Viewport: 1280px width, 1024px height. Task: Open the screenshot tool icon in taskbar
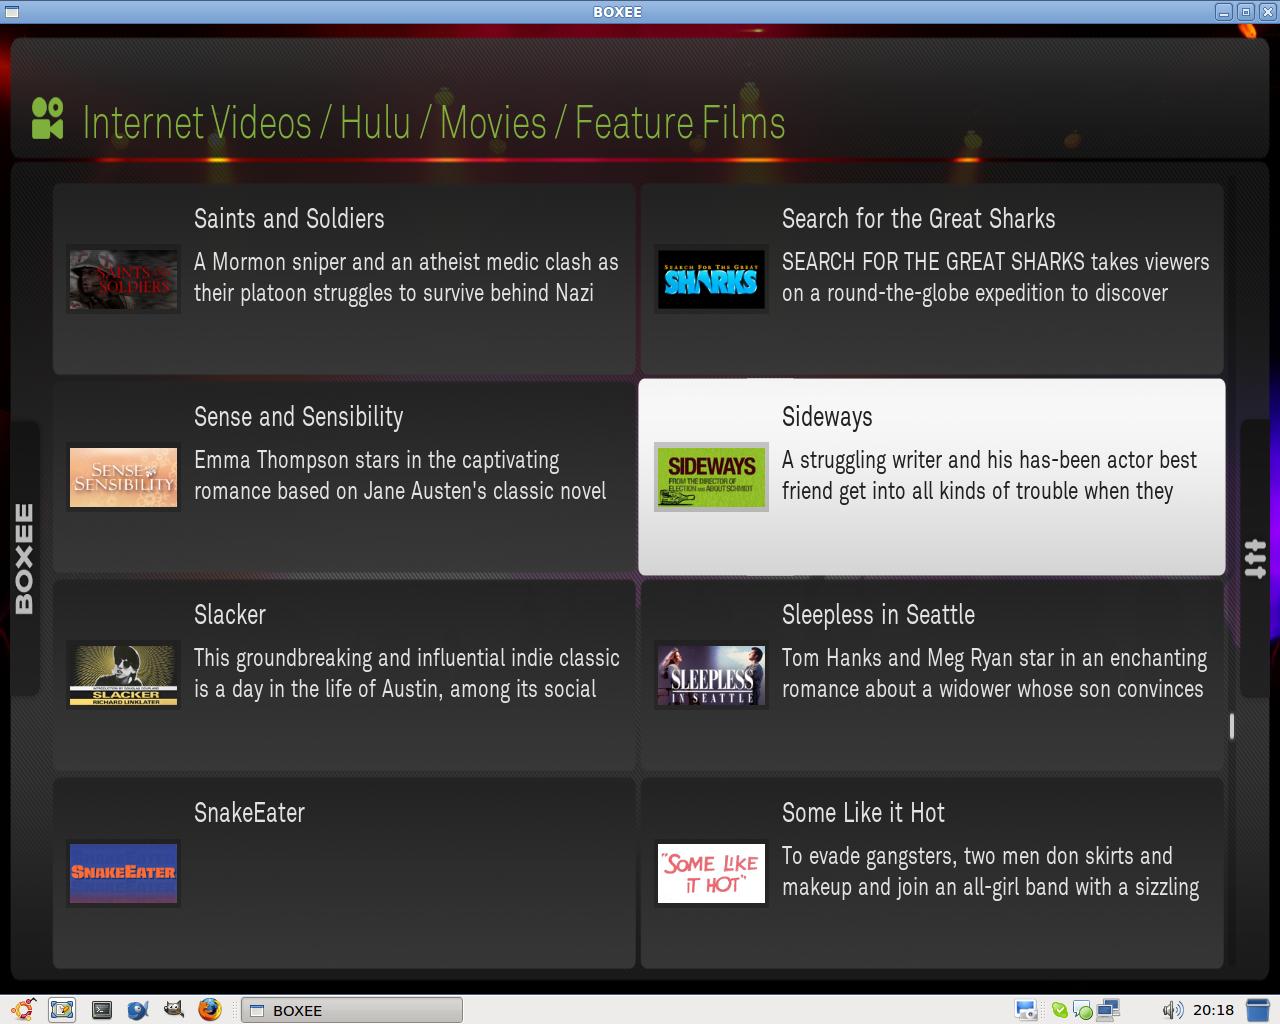(62, 1010)
